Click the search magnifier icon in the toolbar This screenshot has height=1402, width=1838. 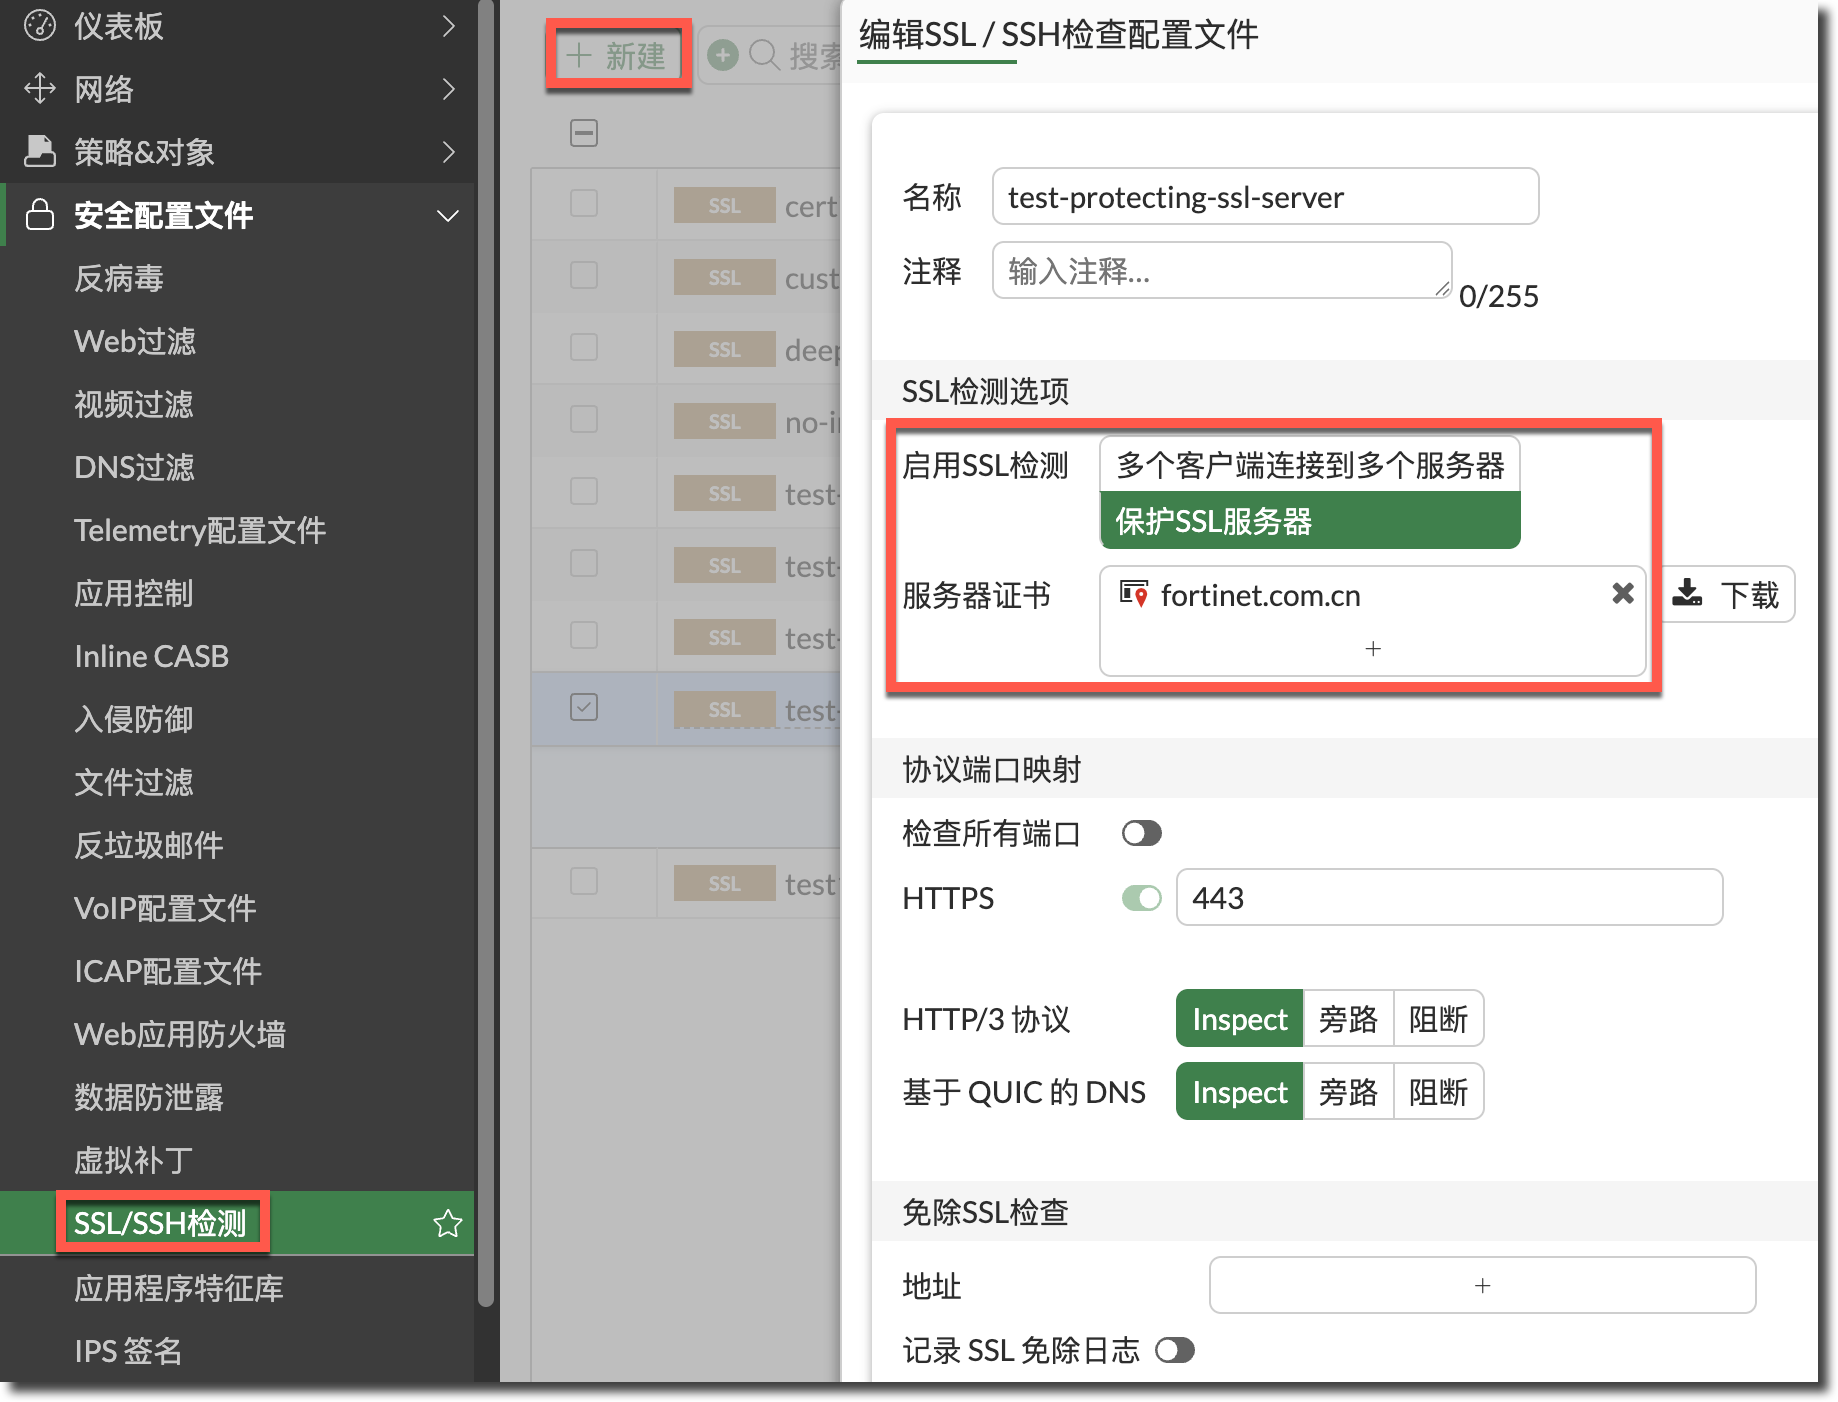(764, 55)
